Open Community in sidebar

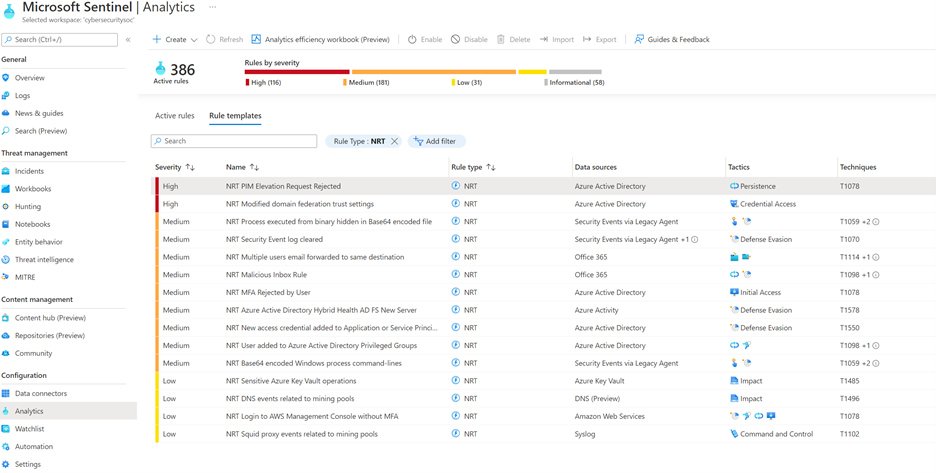33,353
